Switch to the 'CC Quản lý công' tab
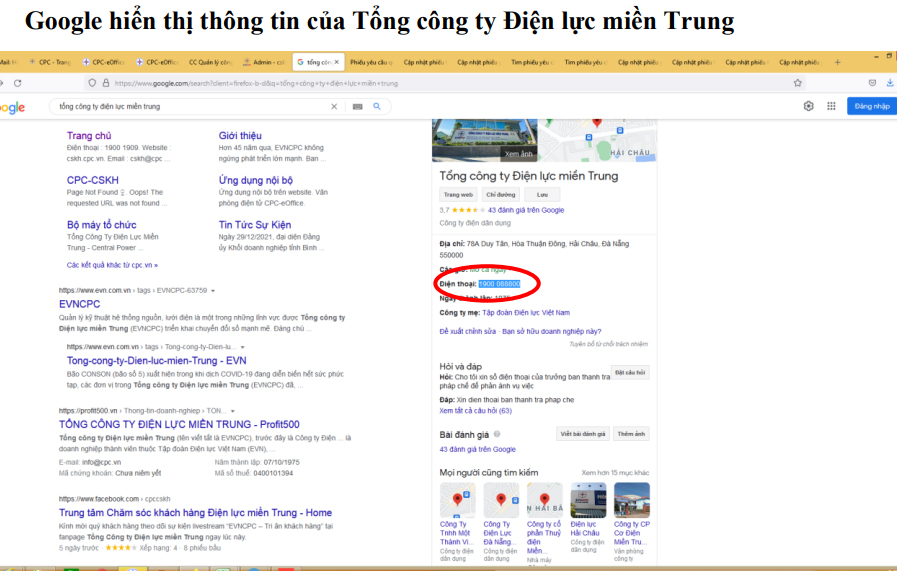 (211, 62)
